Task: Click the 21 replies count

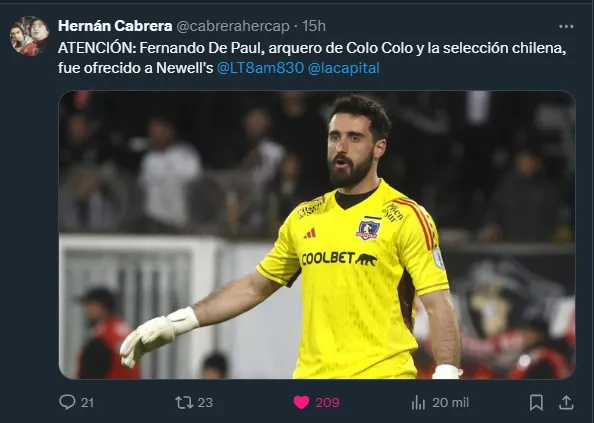Action: [x=87, y=402]
